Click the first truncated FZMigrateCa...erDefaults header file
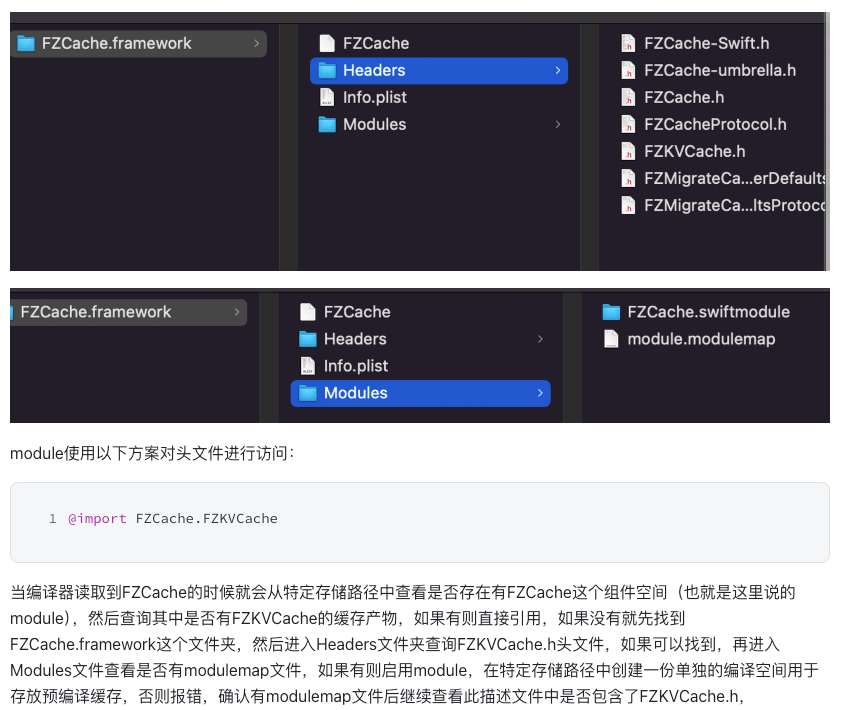This screenshot has height=710, width=862. tap(734, 178)
